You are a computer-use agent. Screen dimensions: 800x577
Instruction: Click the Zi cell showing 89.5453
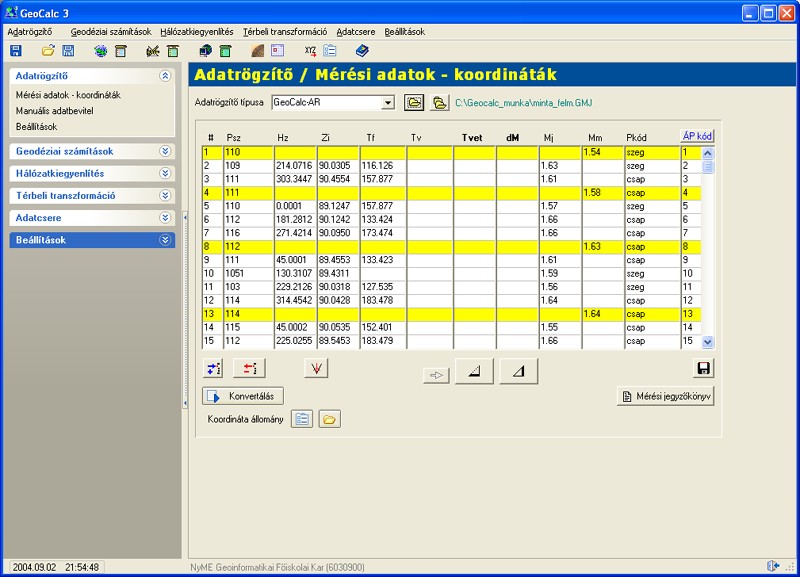pos(338,341)
